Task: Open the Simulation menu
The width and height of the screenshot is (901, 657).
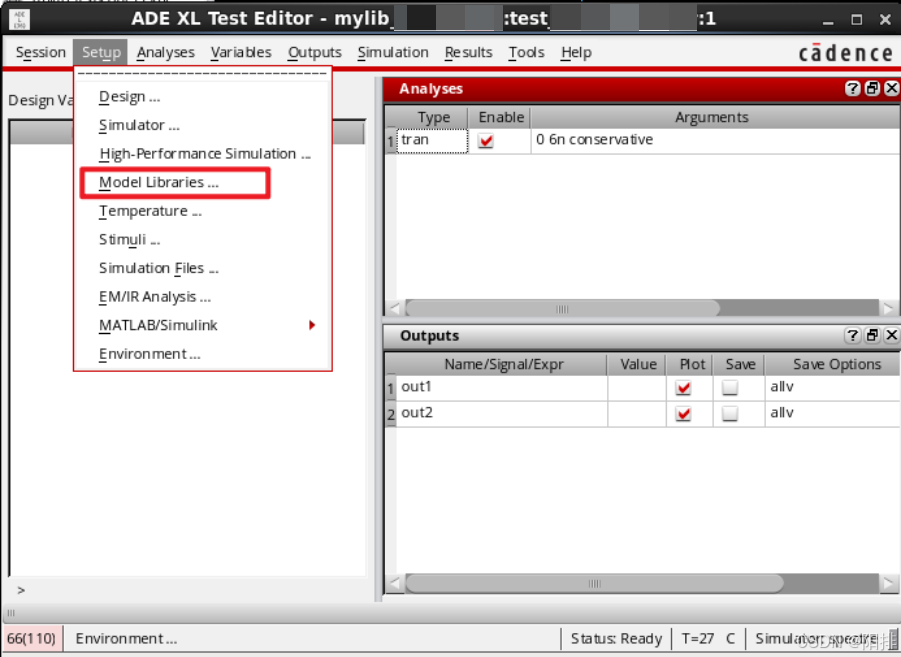Action: coord(393,52)
